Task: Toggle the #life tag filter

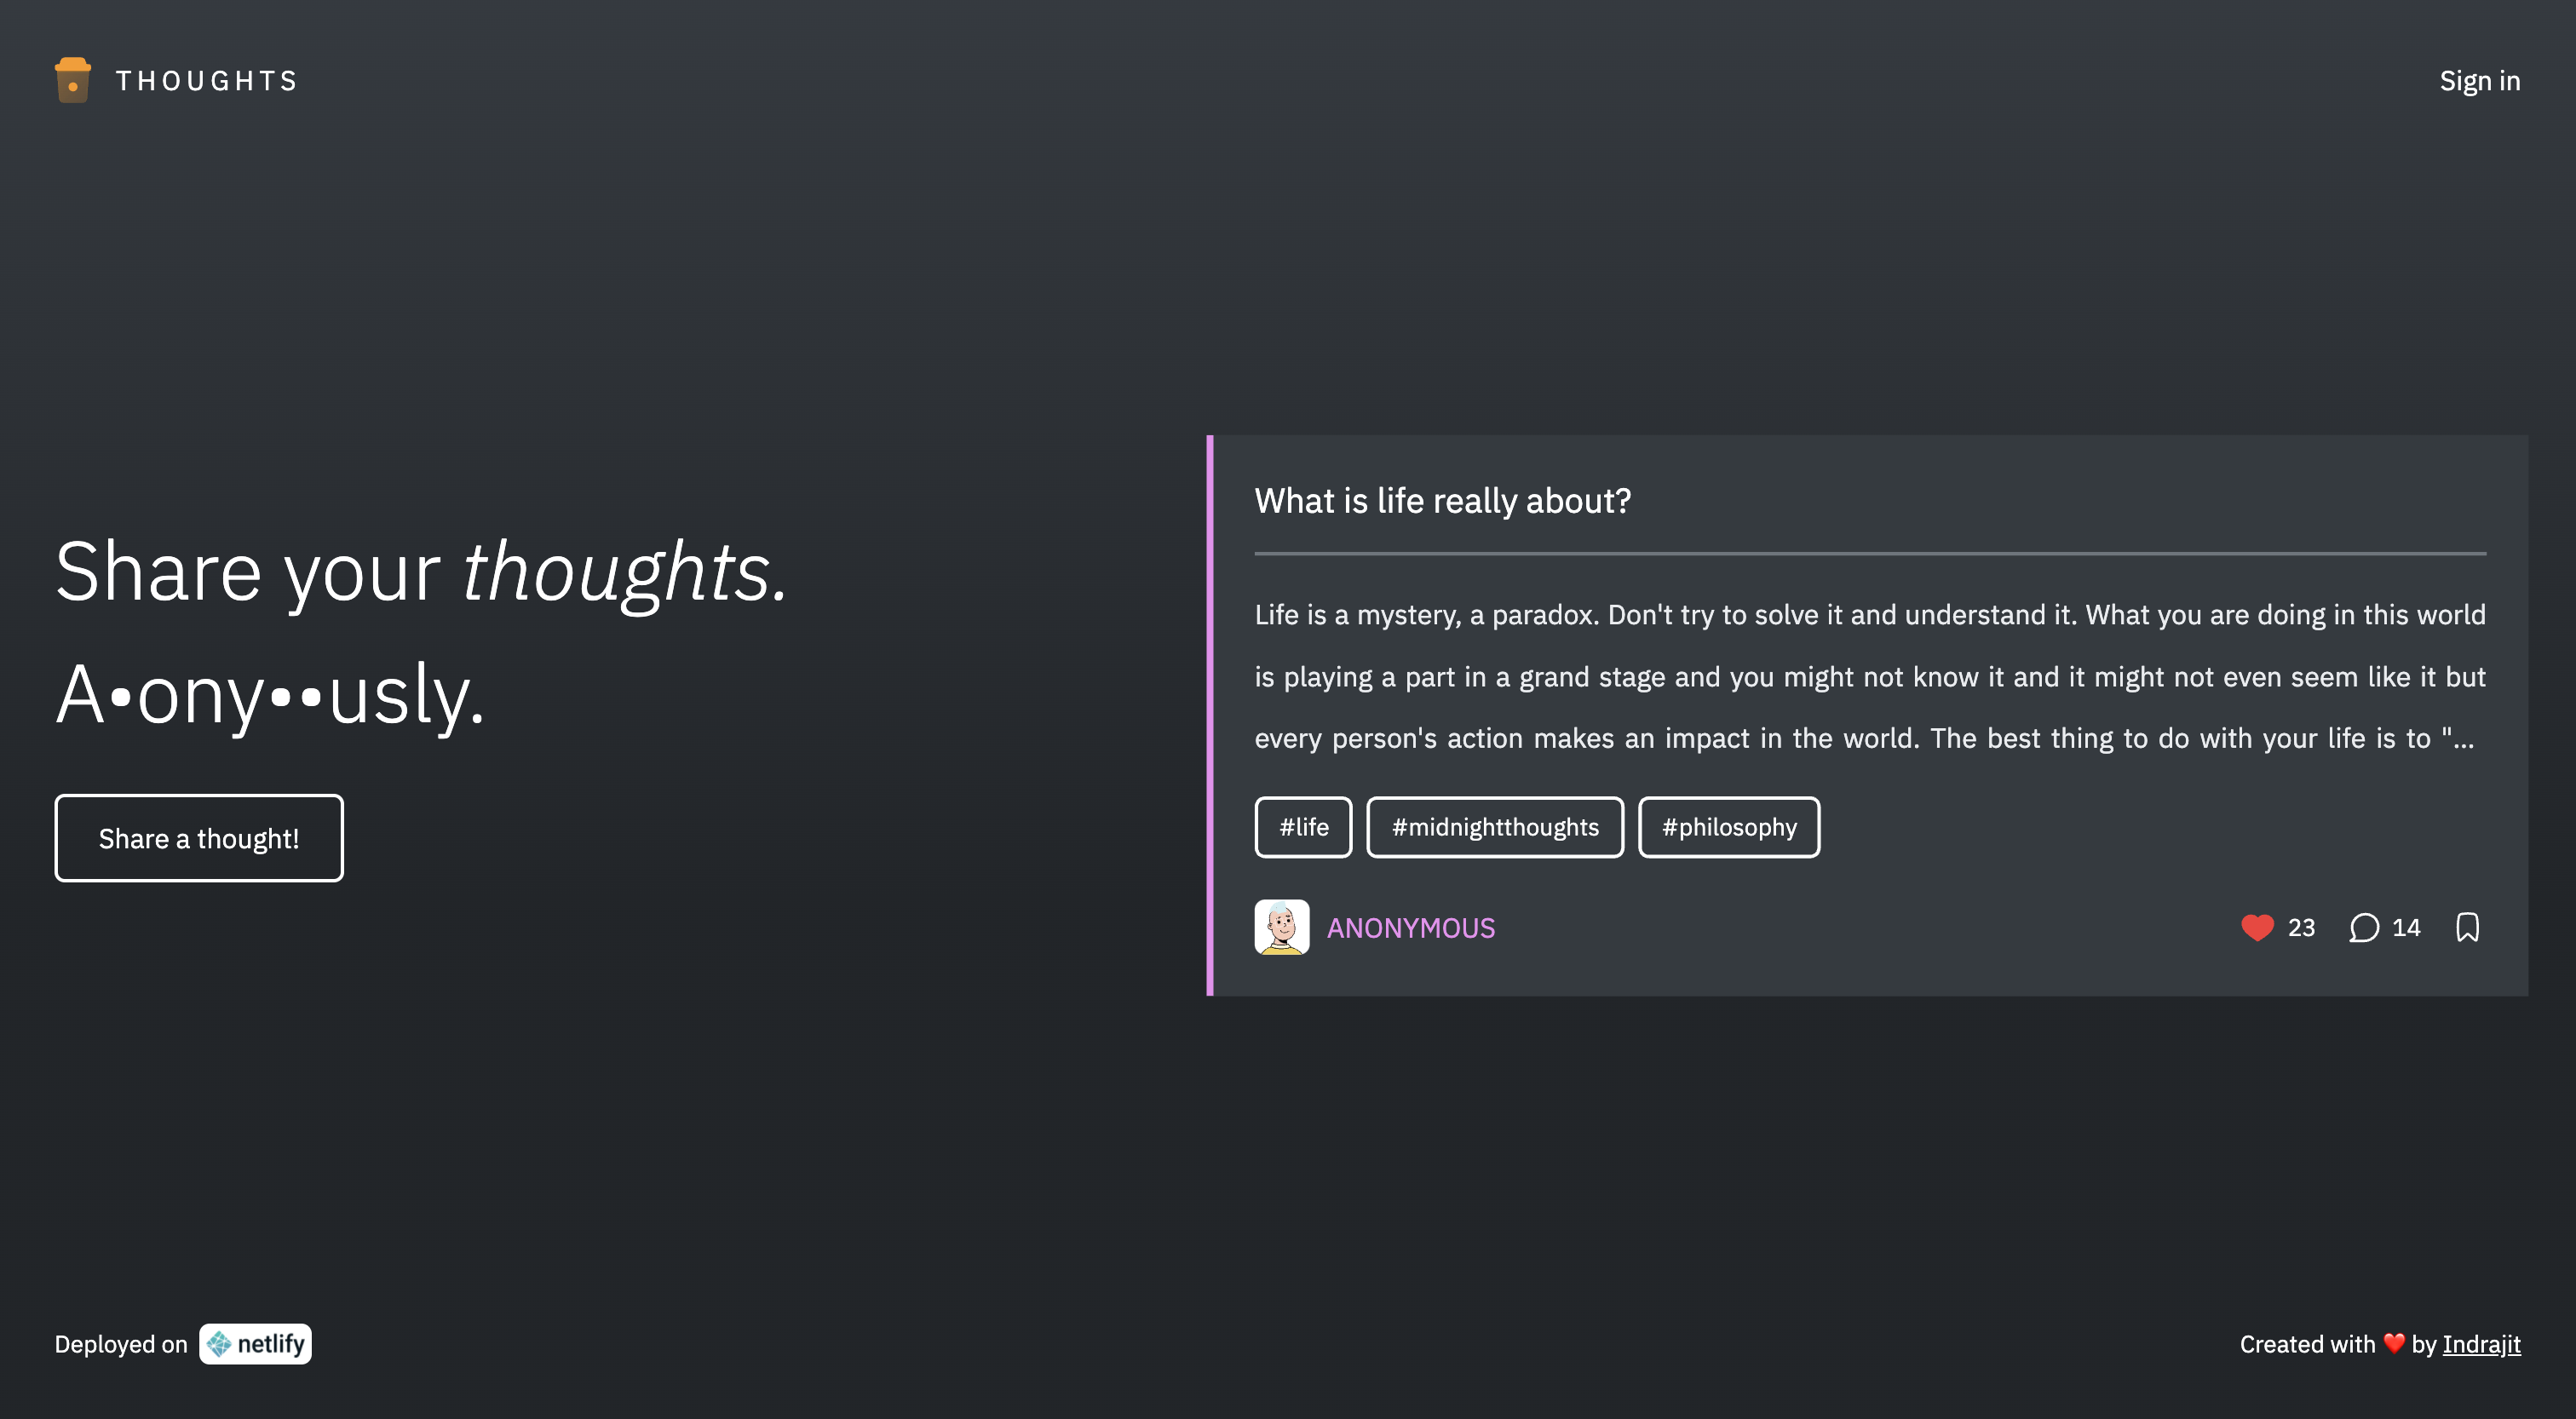Action: coord(1303,827)
